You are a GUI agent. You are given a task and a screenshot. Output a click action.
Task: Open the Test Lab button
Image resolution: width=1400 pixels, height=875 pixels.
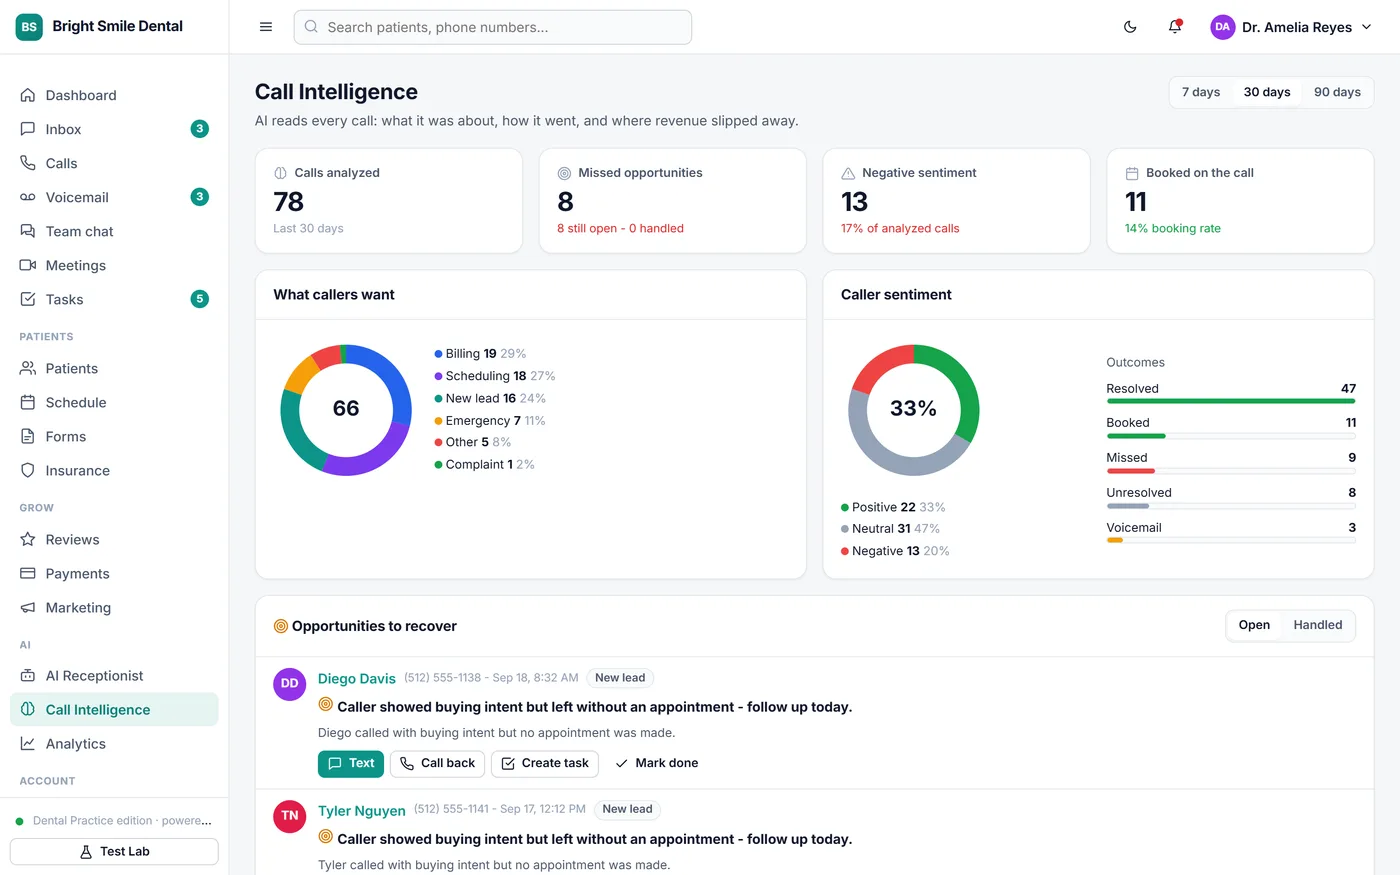click(114, 851)
